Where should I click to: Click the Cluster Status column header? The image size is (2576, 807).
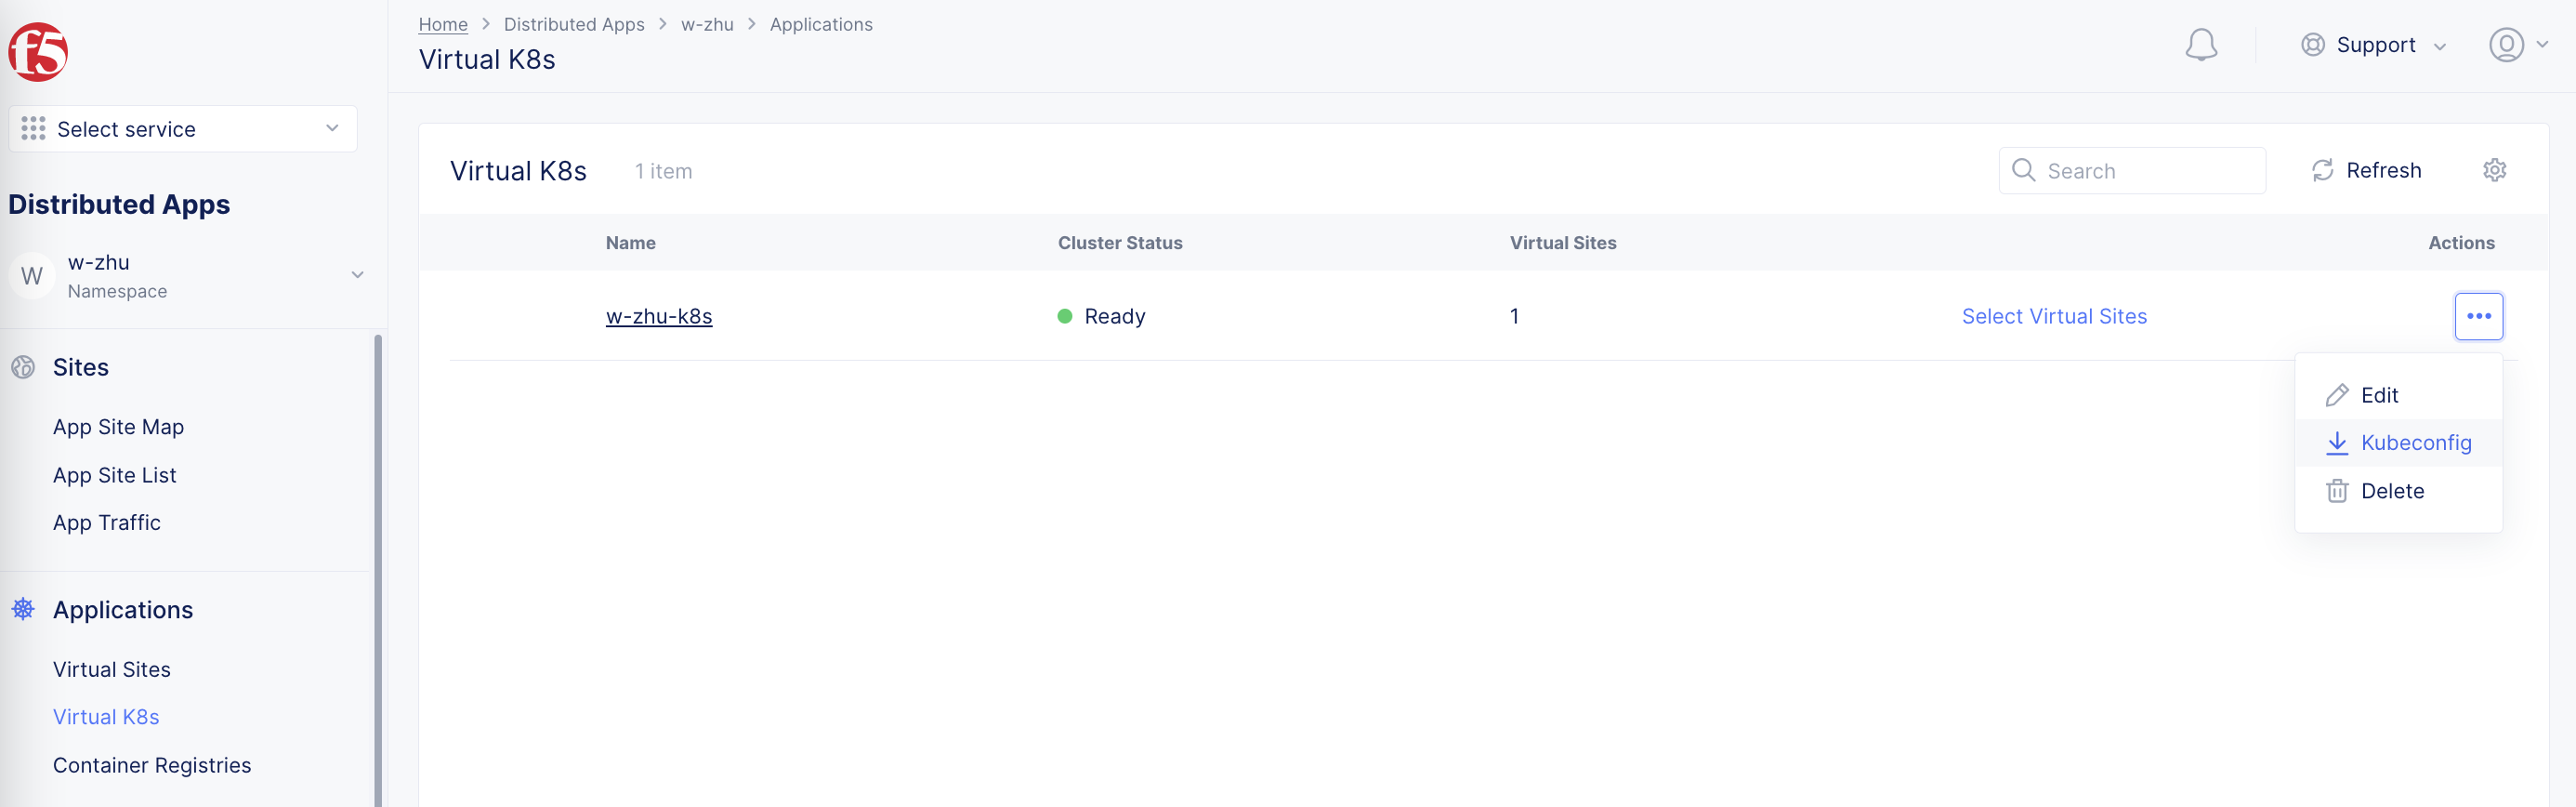click(x=1120, y=243)
